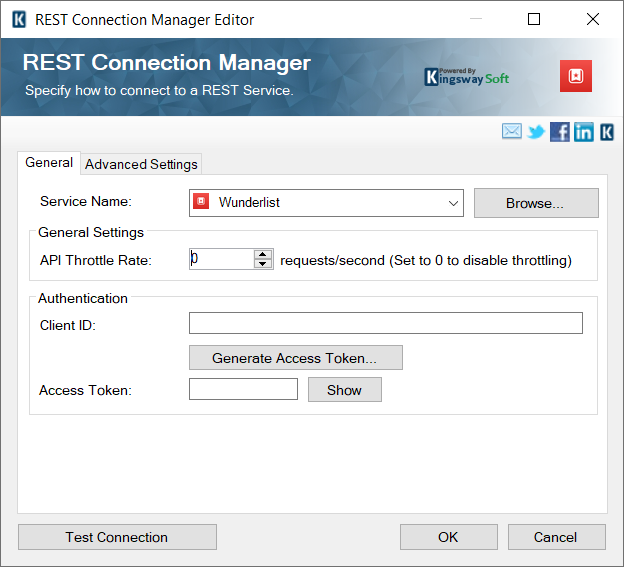Maximize the REST Connection Manager Editor window

coord(534,19)
